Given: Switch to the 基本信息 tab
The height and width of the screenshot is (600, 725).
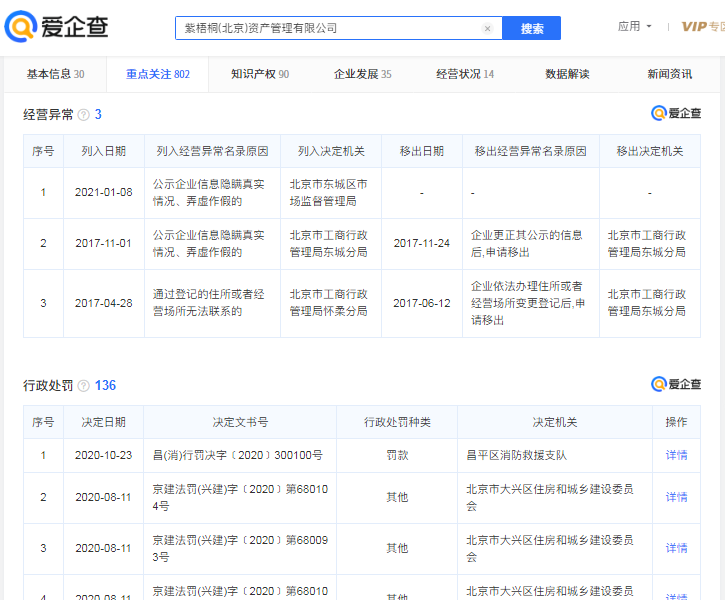Looking at the screenshot, I should [55, 74].
